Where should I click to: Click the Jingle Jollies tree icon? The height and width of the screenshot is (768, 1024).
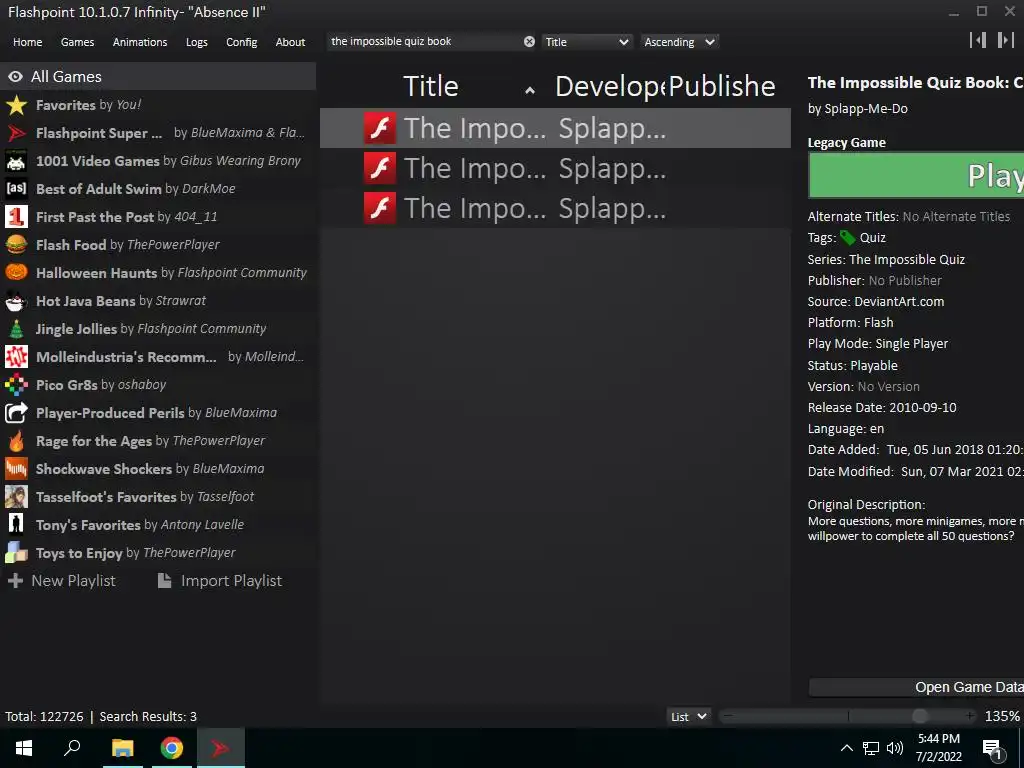point(16,329)
